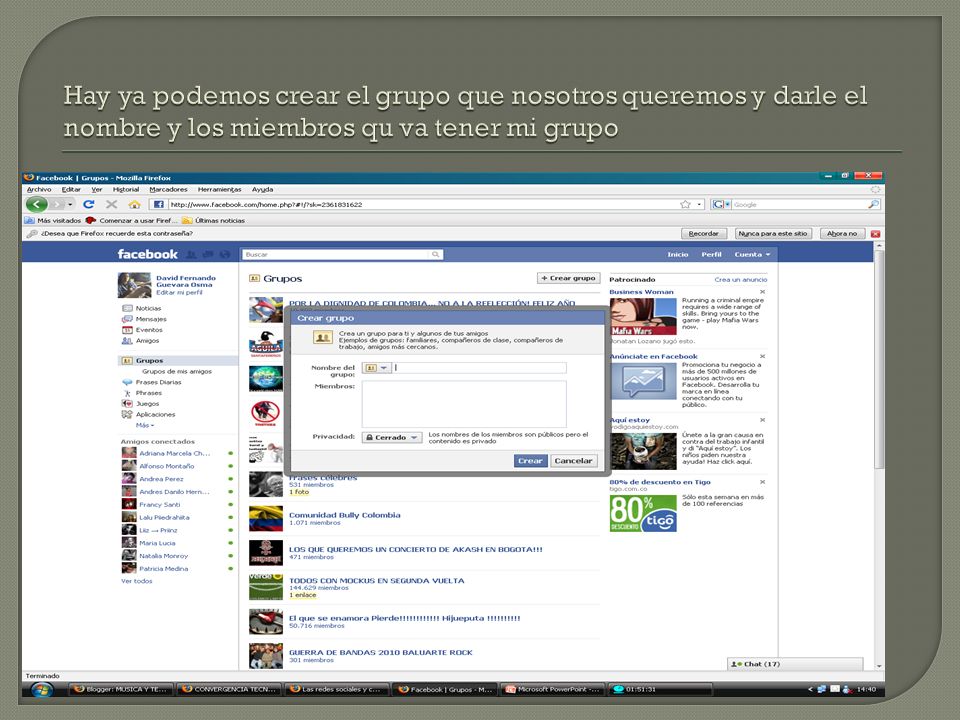Screen dimensions: 960x720
Task: Open CONVERGENCIA TECN... taskbar button
Action: 228,689
